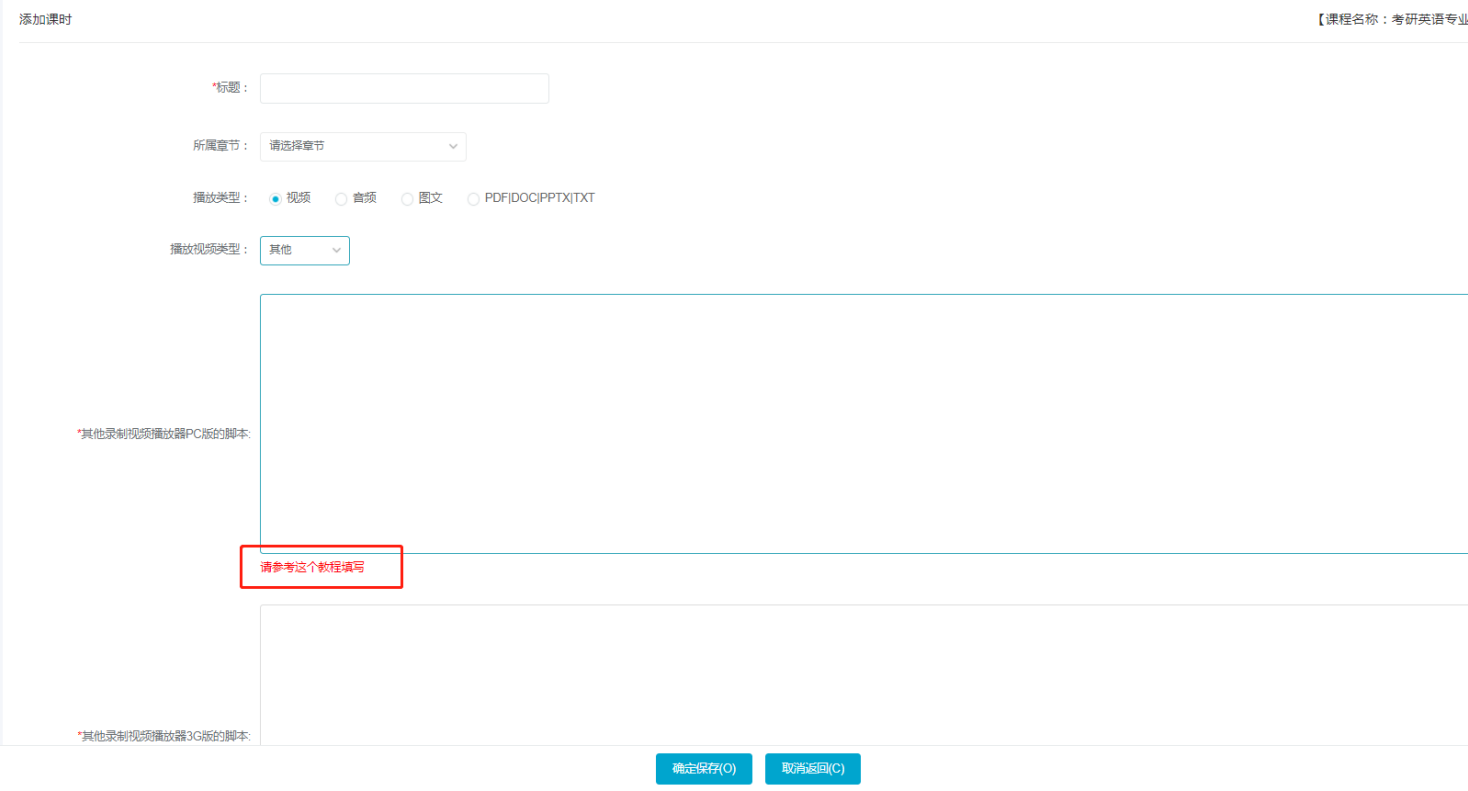Image resolution: width=1468 pixels, height=791 pixels.
Task: Click the 所属章节 field label
Action: click(220, 146)
